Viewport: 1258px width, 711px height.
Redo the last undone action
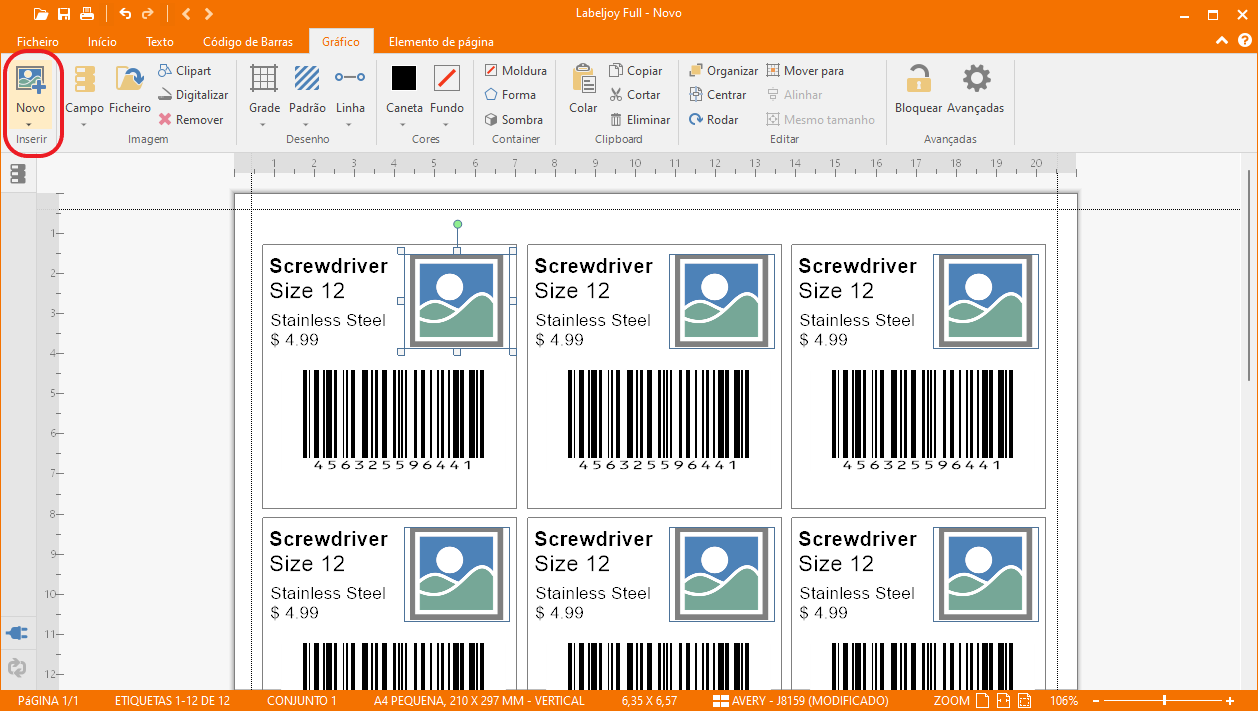coord(148,14)
